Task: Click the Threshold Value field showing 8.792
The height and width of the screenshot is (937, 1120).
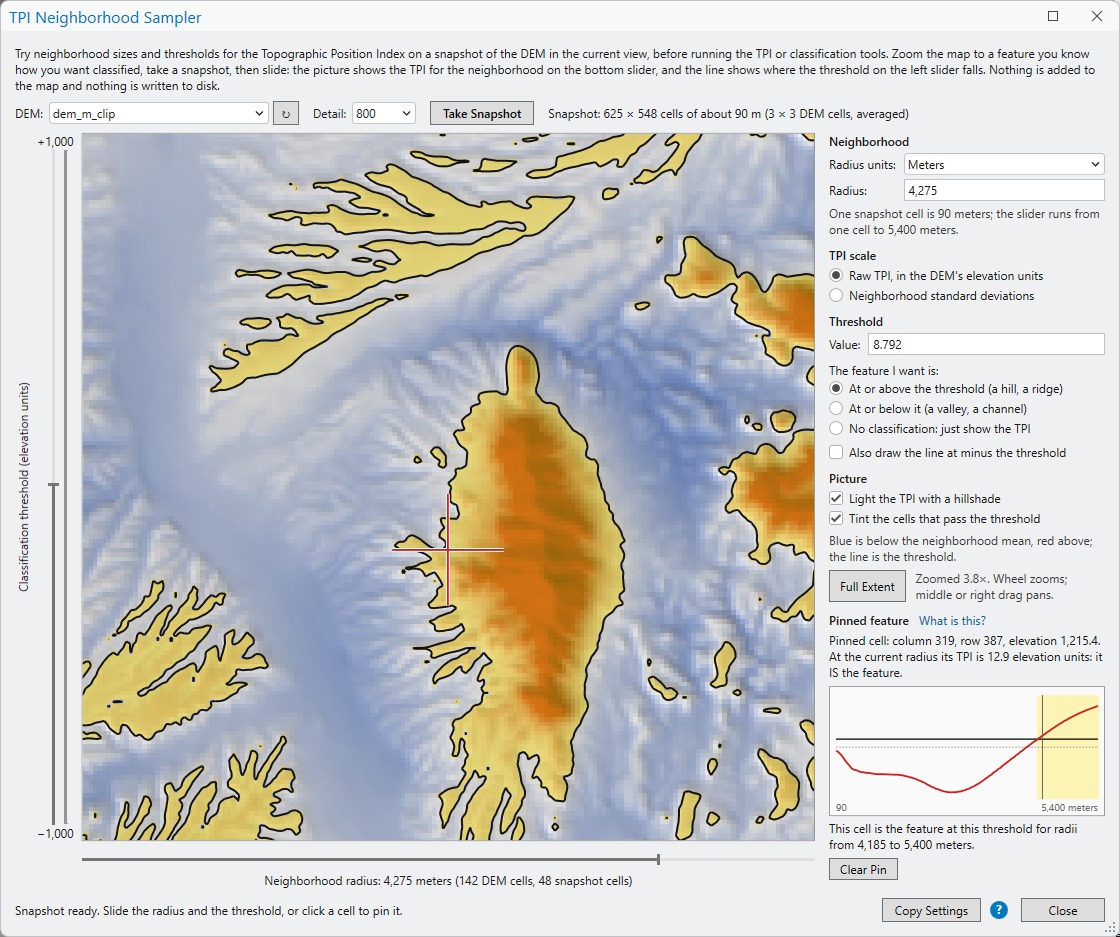Action: (x=986, y=344)
